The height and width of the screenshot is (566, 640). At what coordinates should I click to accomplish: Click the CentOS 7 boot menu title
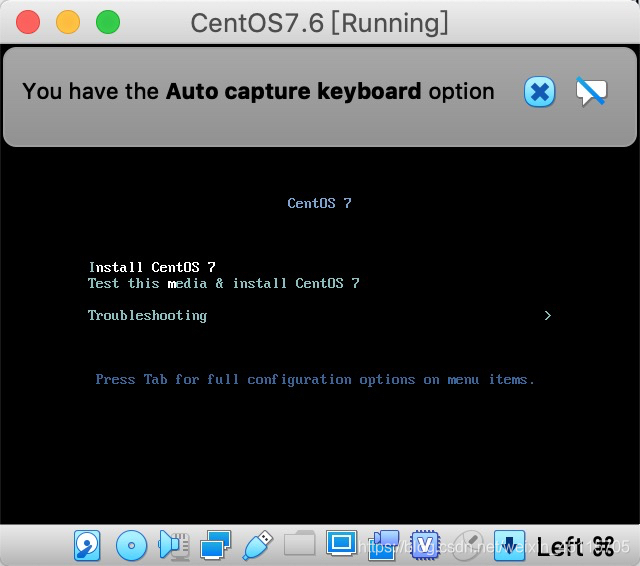tap(319, 203)
